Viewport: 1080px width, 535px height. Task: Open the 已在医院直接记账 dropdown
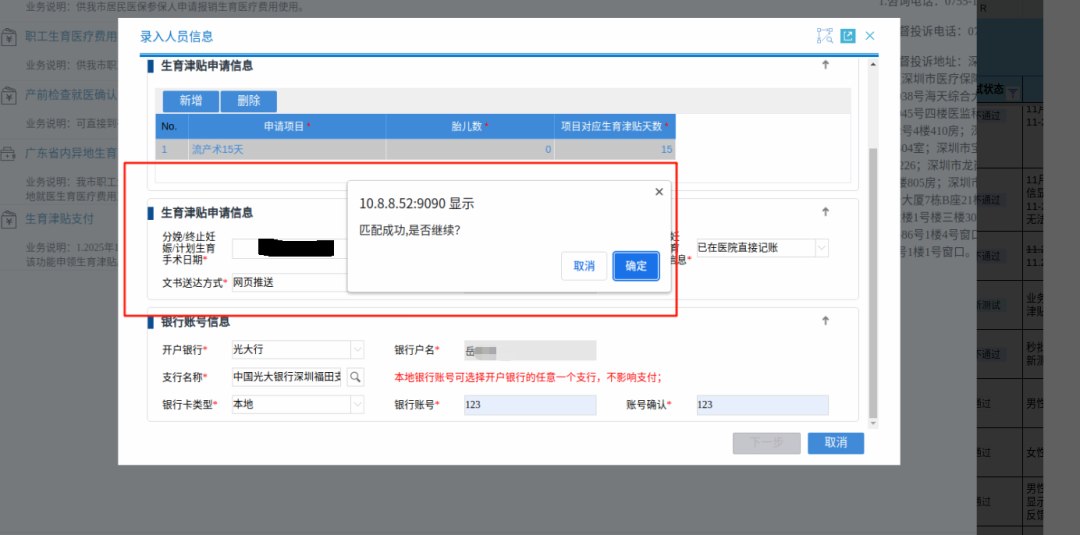[x=821, y=247]
